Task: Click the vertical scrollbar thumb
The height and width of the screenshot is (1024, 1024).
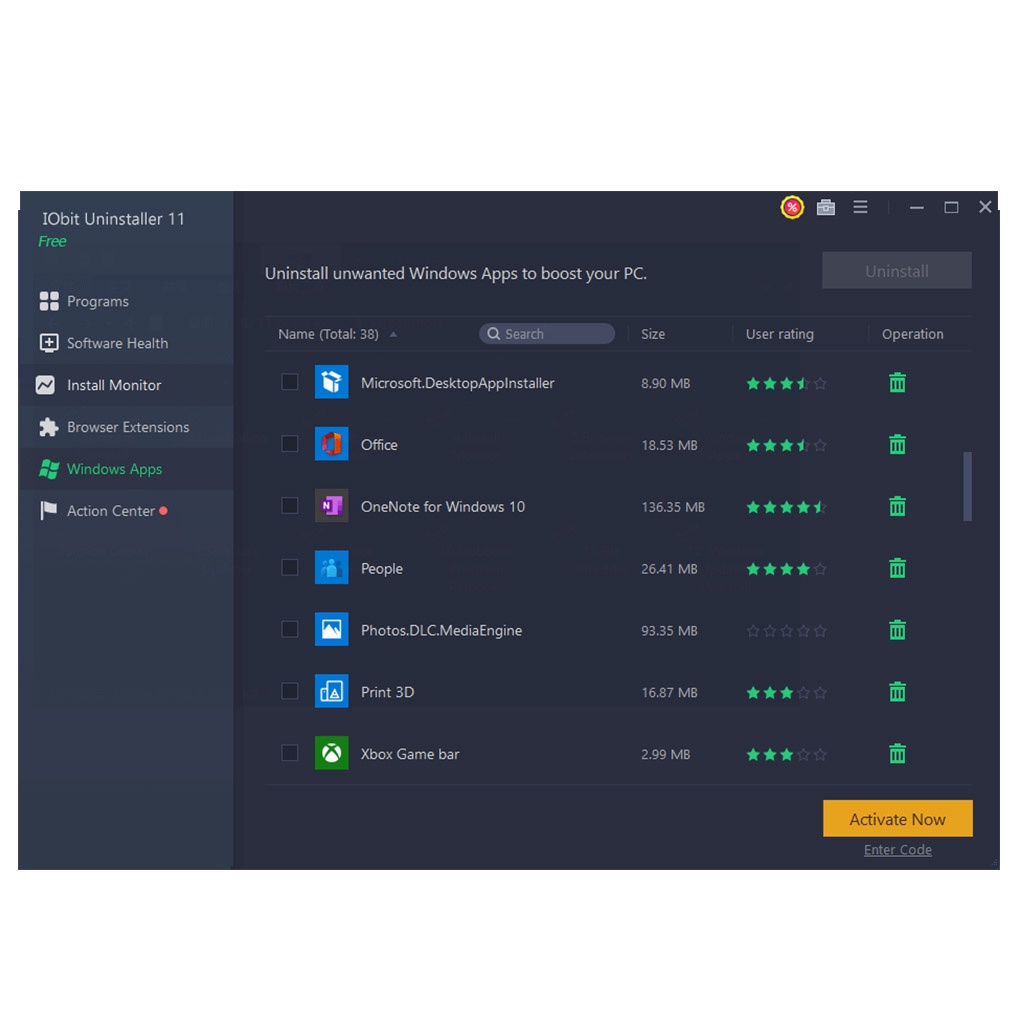Action: (x=967, y=486)
